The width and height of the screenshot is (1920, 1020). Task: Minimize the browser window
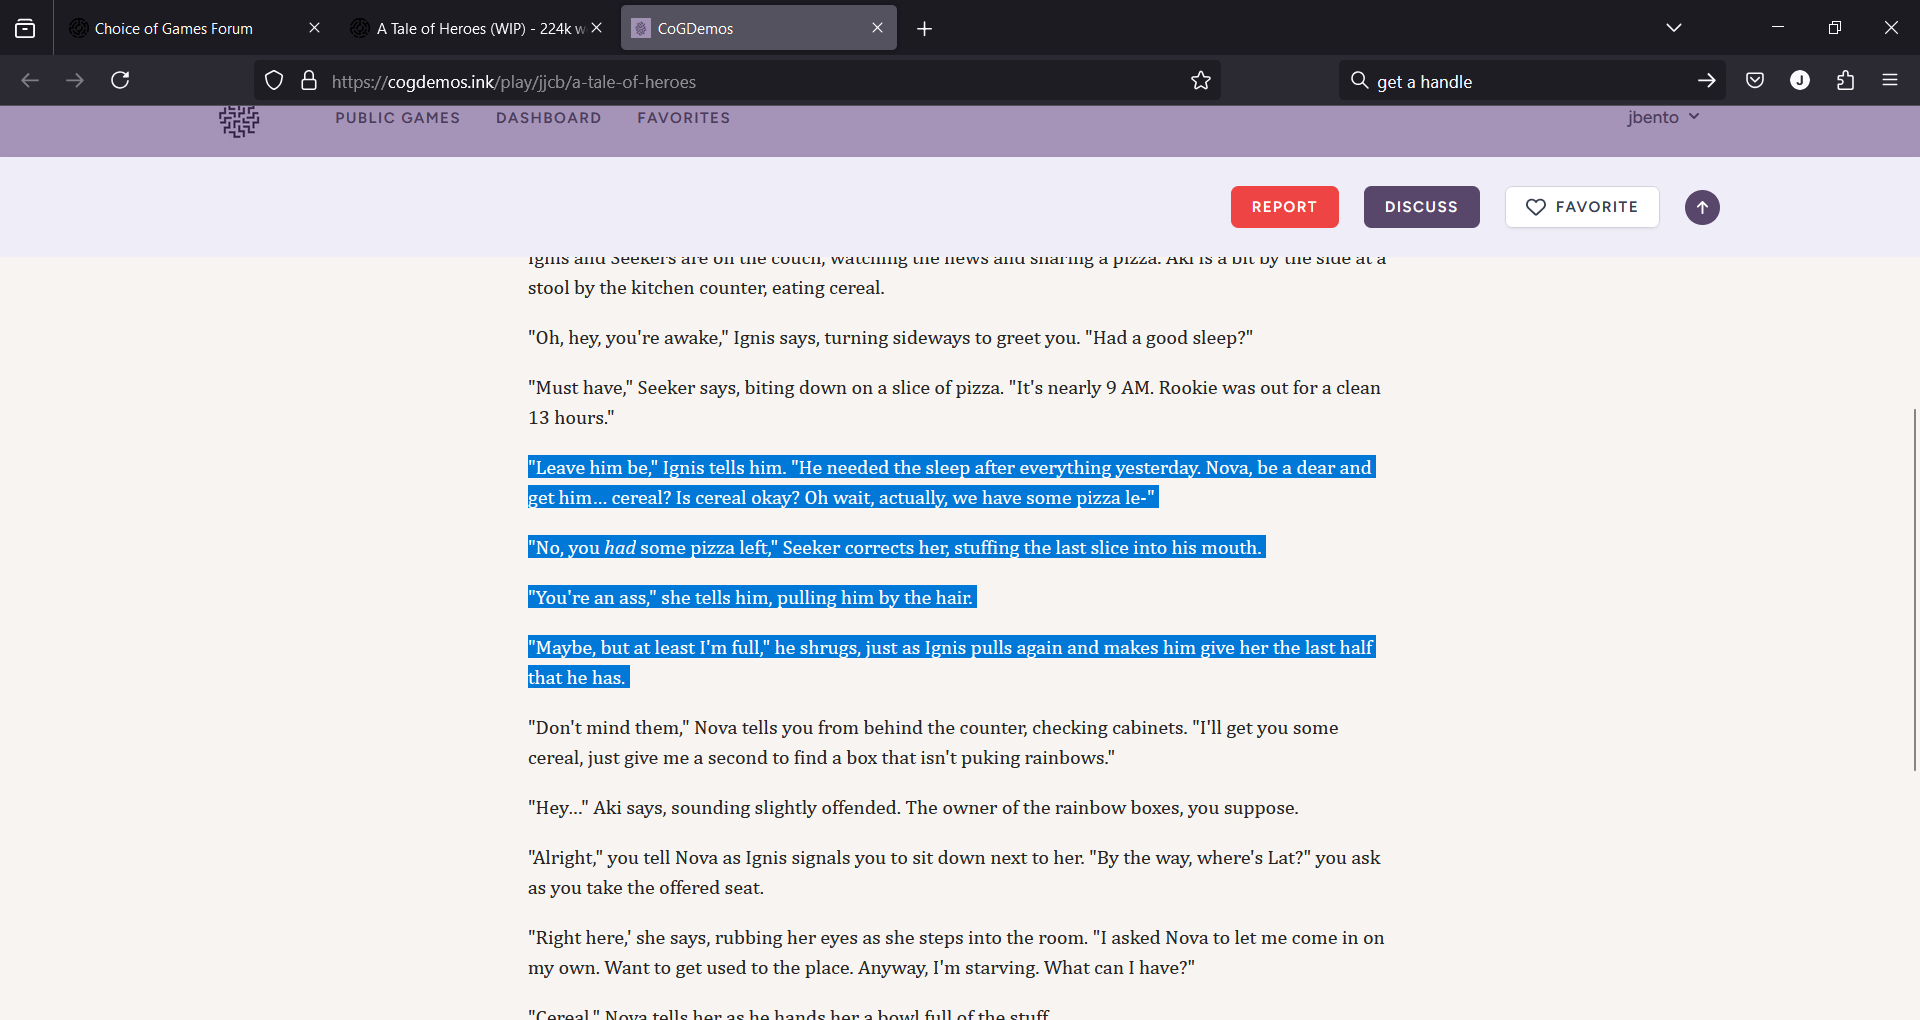point(1778,28)
